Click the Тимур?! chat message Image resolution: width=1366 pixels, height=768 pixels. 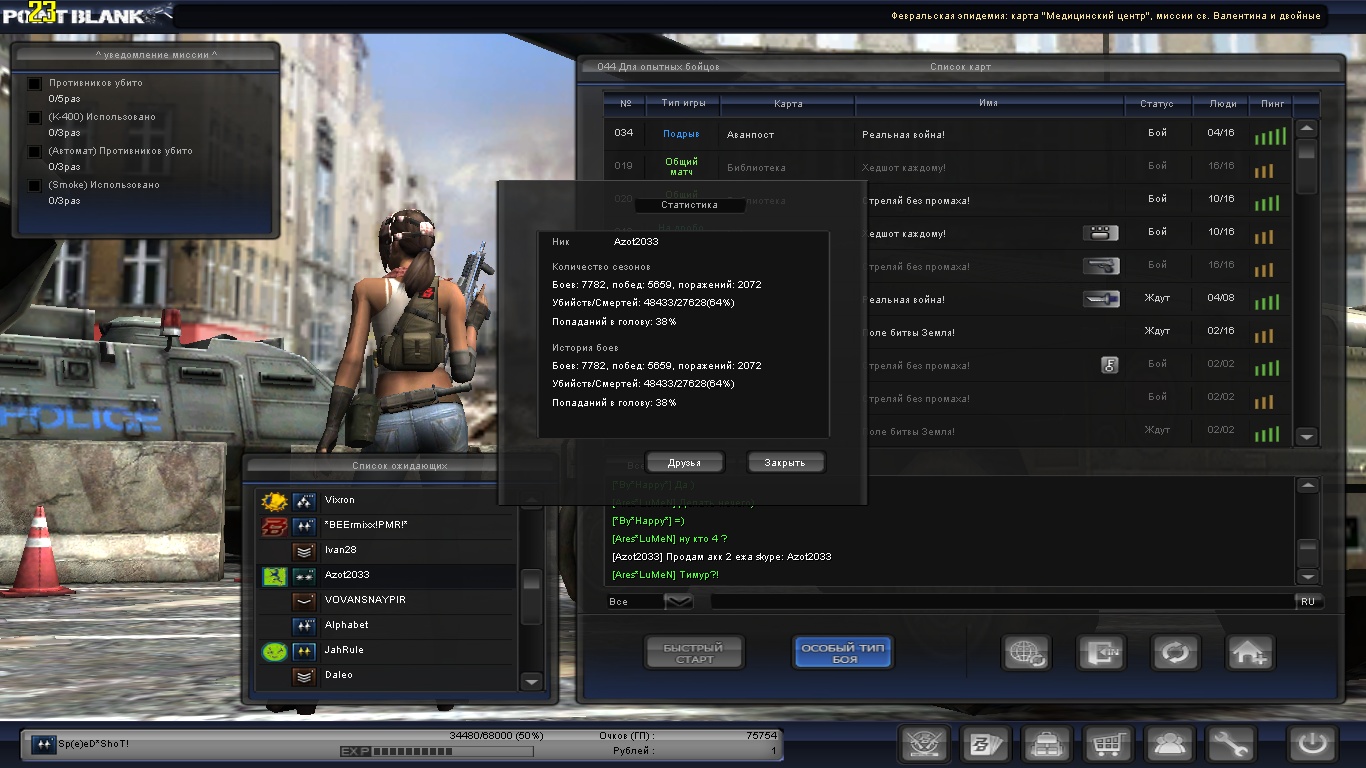pyautogui.click(x=666, y=575)
